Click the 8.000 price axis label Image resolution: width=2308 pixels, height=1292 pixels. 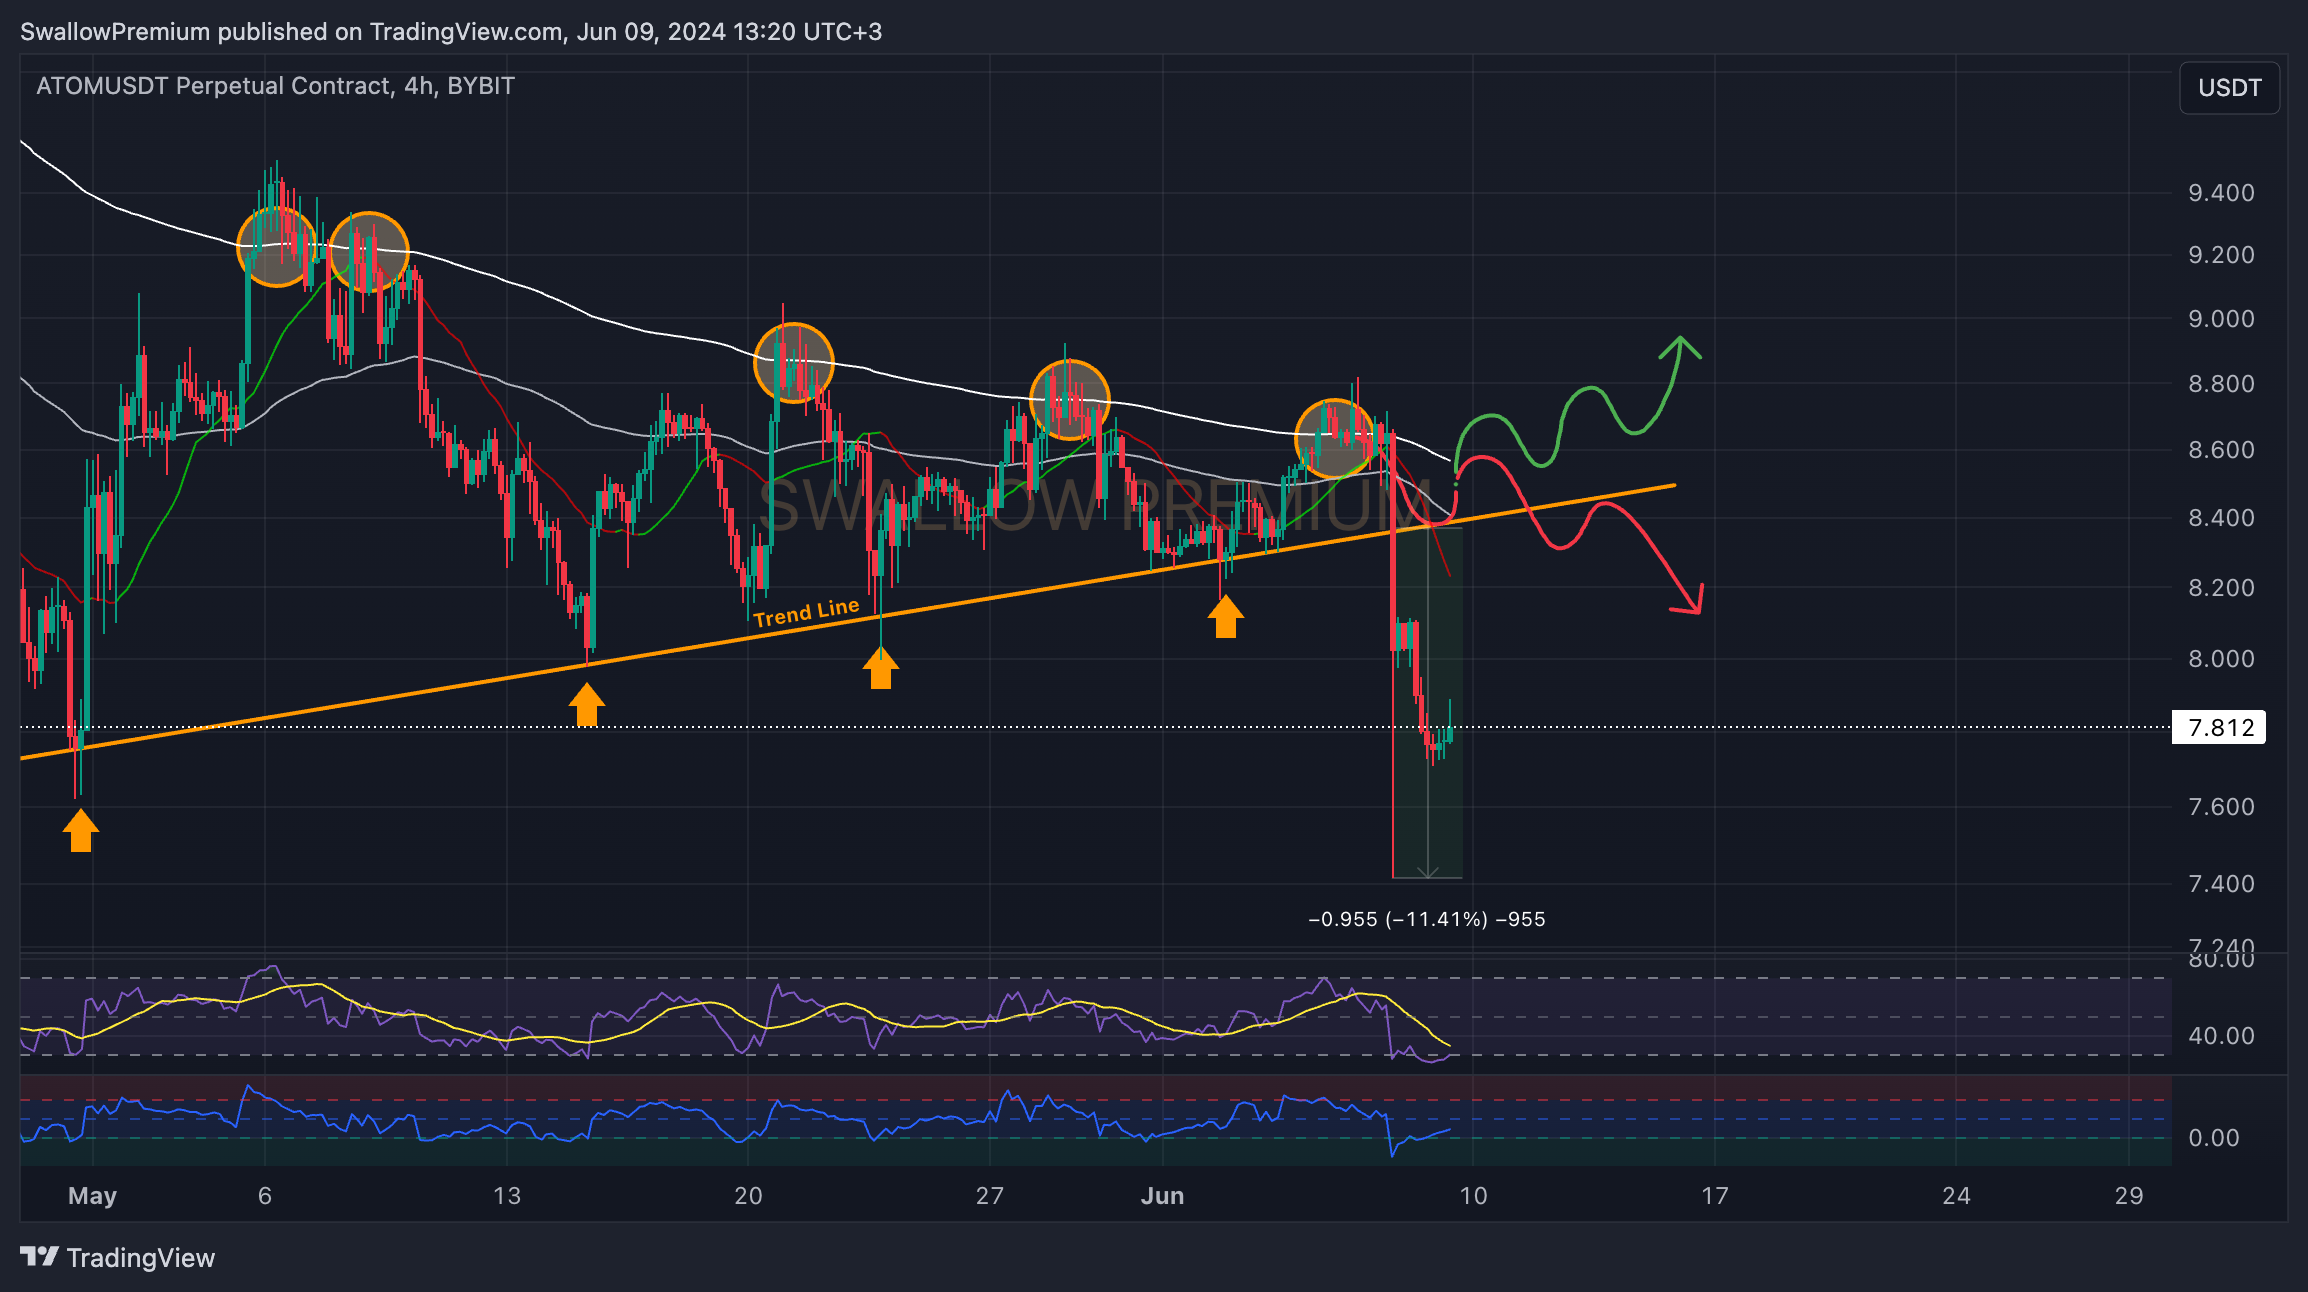click(2221, 659)
